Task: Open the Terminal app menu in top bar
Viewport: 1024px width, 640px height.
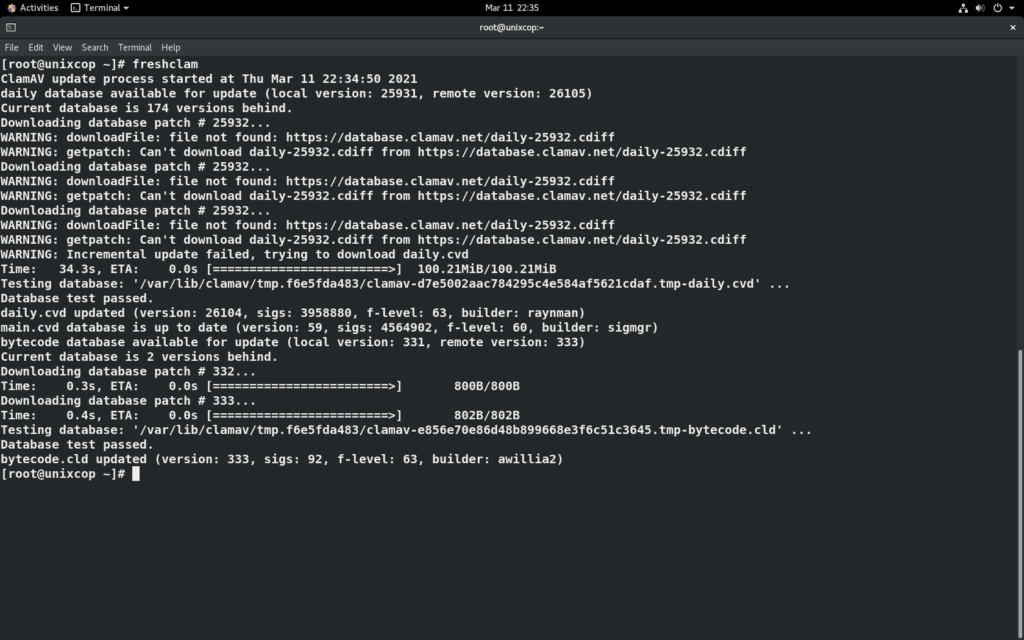Action: point(100,8)
